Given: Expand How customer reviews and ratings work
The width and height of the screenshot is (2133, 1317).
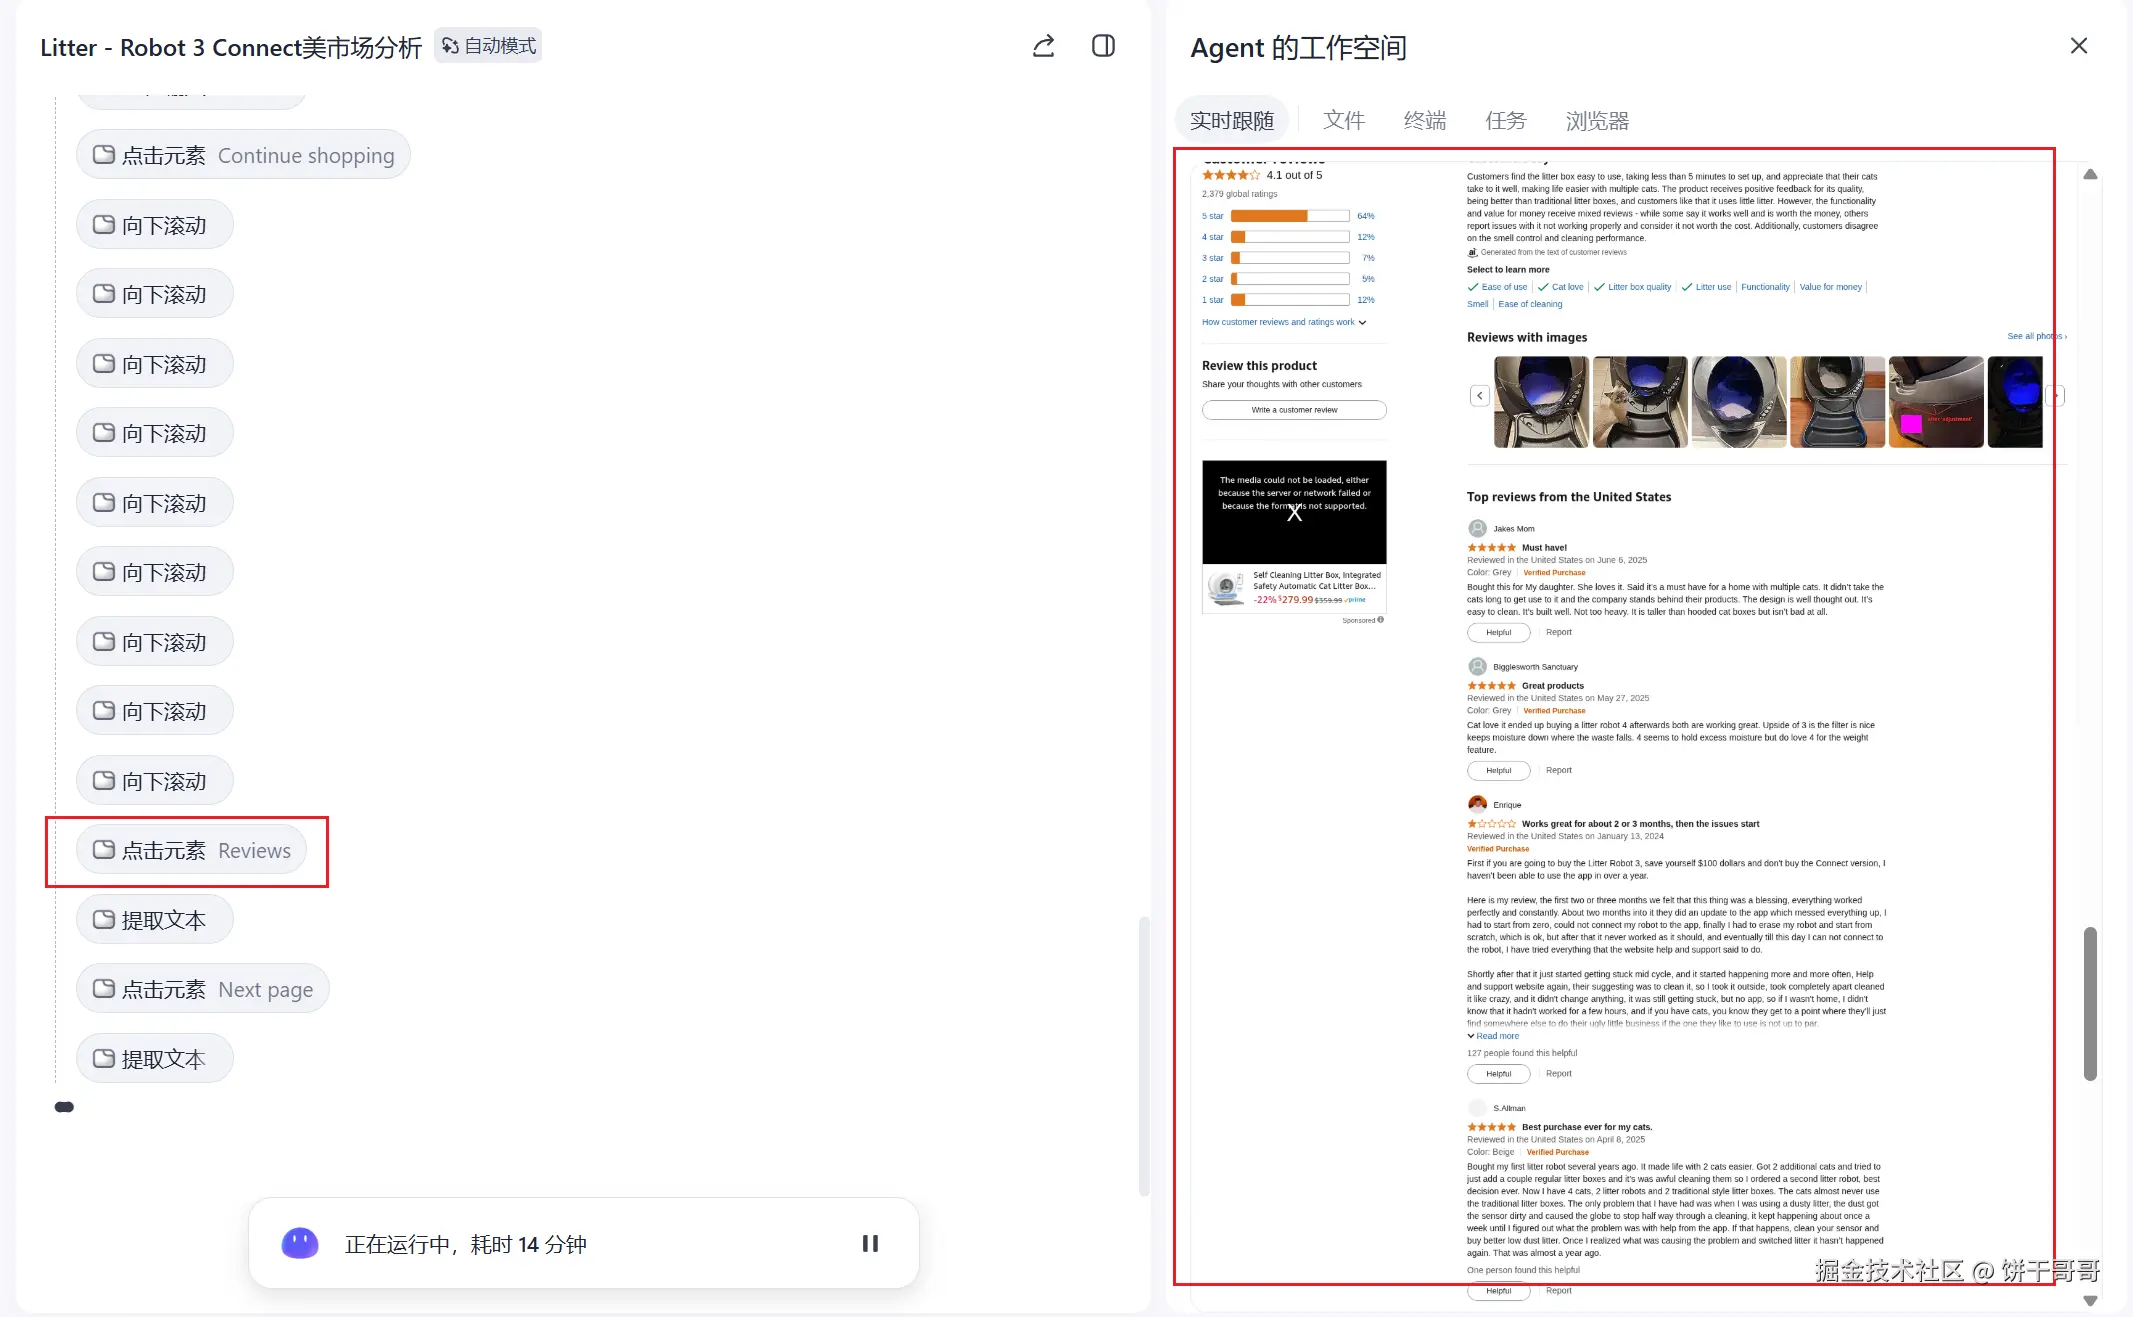Looking at the screenshot, I should tap(1283, 322).
